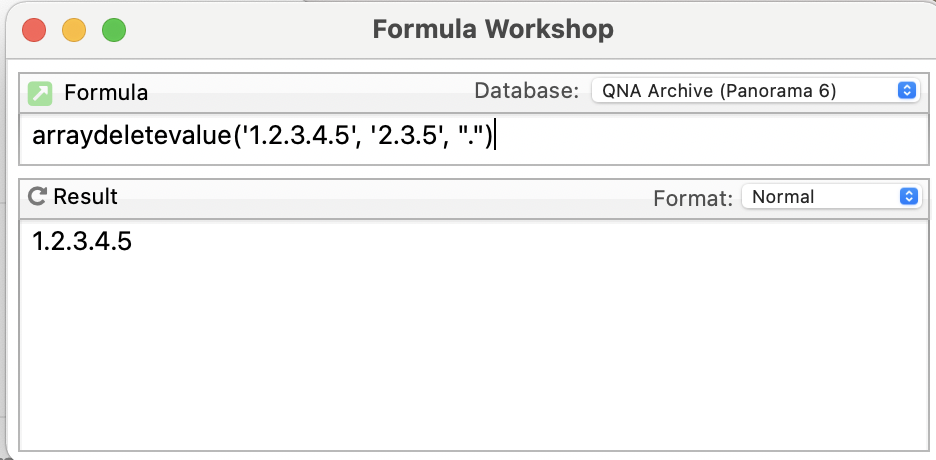Click the "Database:" label text
This screenshot has width=936, height=460.
pos(526,91)
